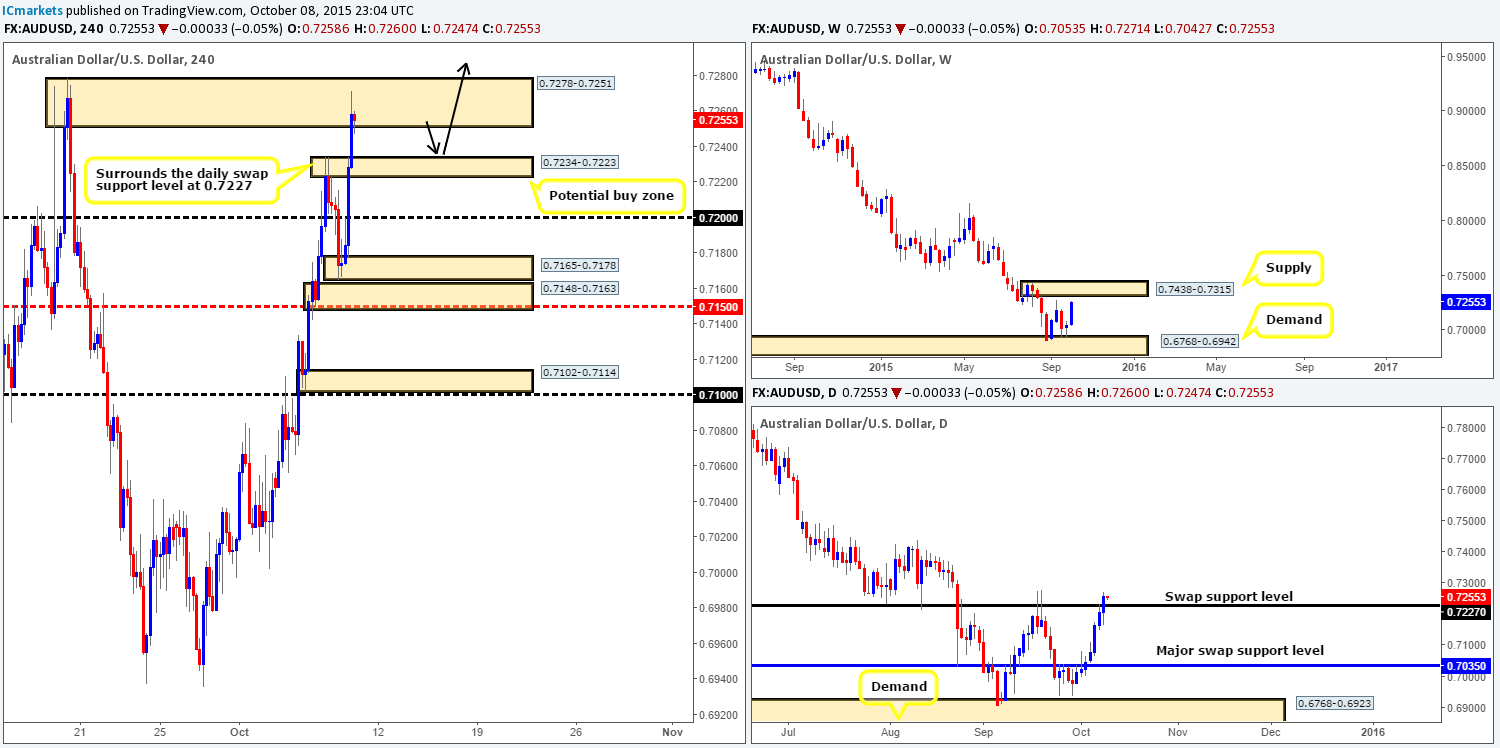Select the 0.7165-0.7178 zone price label

coord(579,266)
